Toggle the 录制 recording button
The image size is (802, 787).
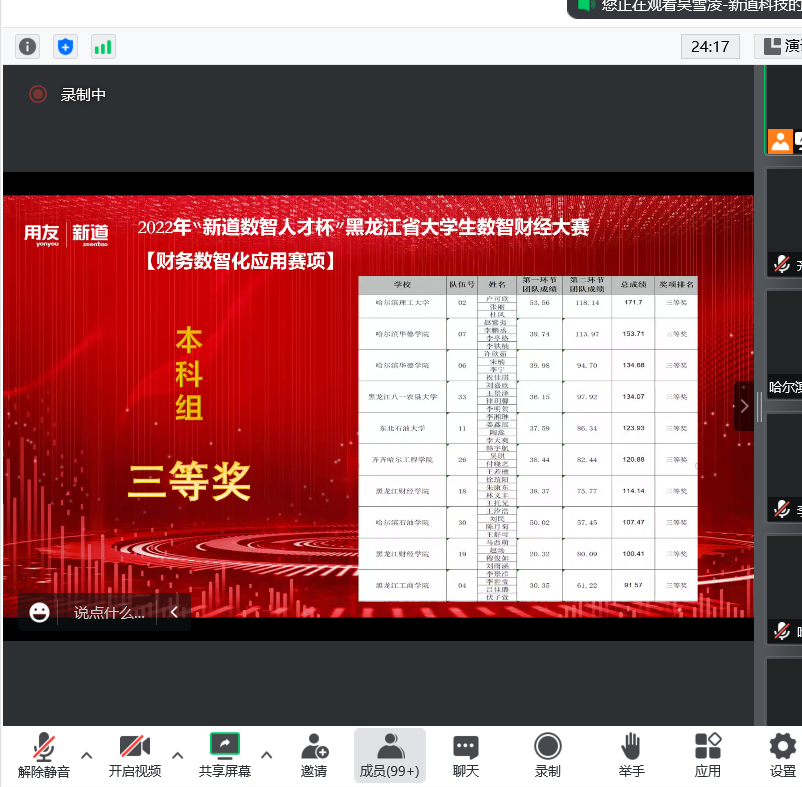coord(547,755)
